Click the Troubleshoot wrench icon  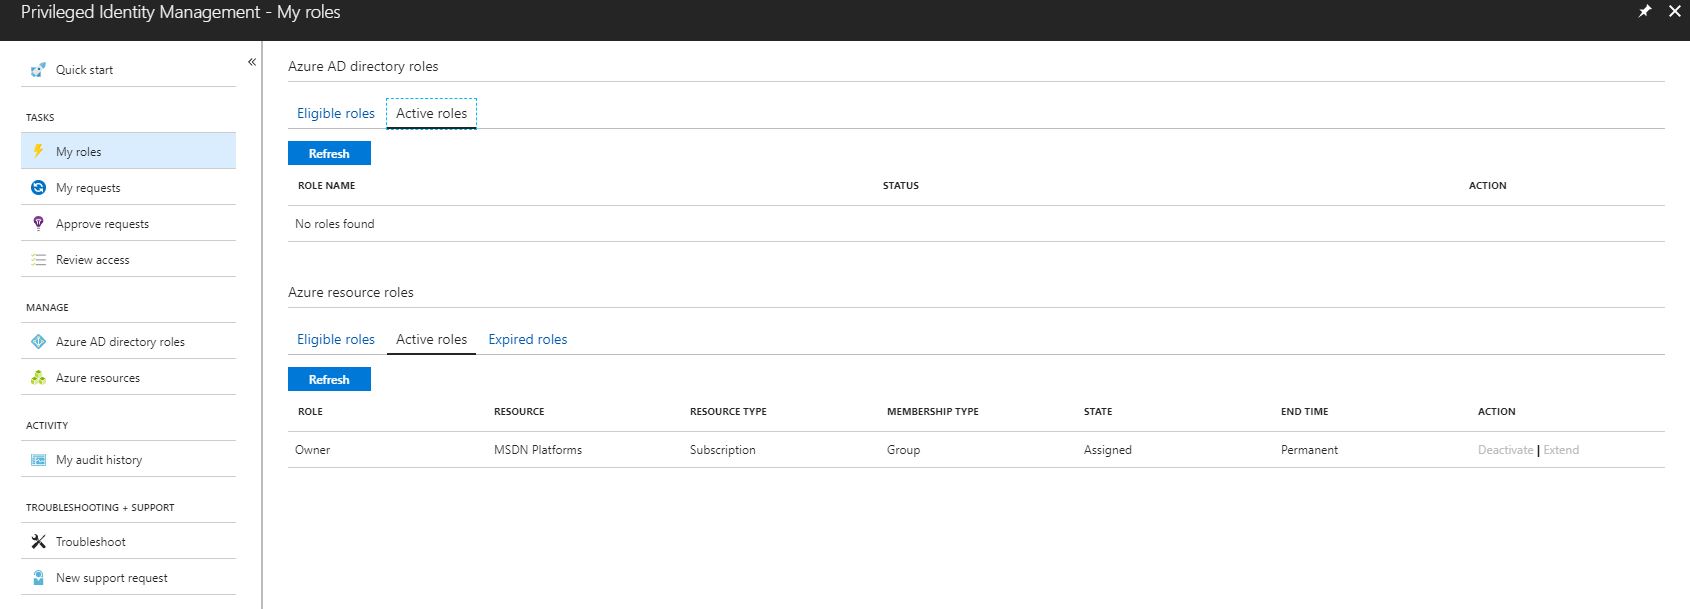click(38, 542)
